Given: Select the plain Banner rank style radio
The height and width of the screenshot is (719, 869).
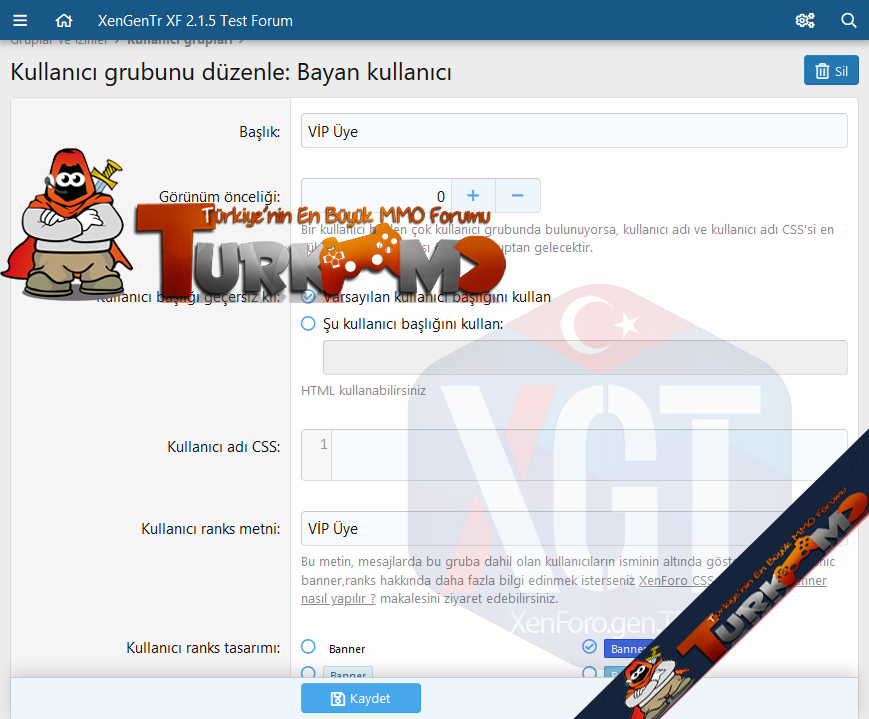Looking at the screenshot, I should pyautogui.click(x=308, y=647).
